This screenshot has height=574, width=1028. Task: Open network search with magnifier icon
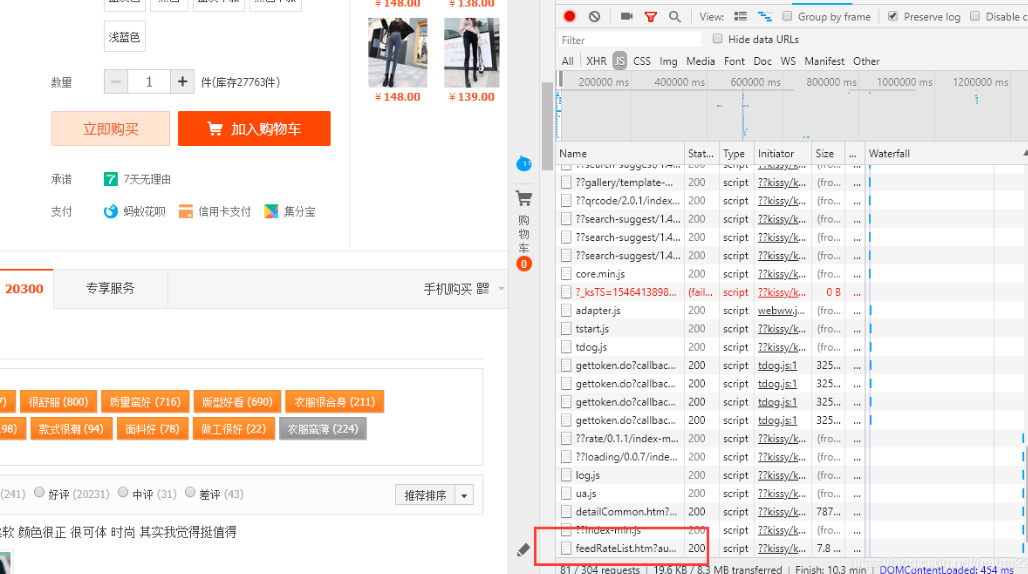click(675, 16)
